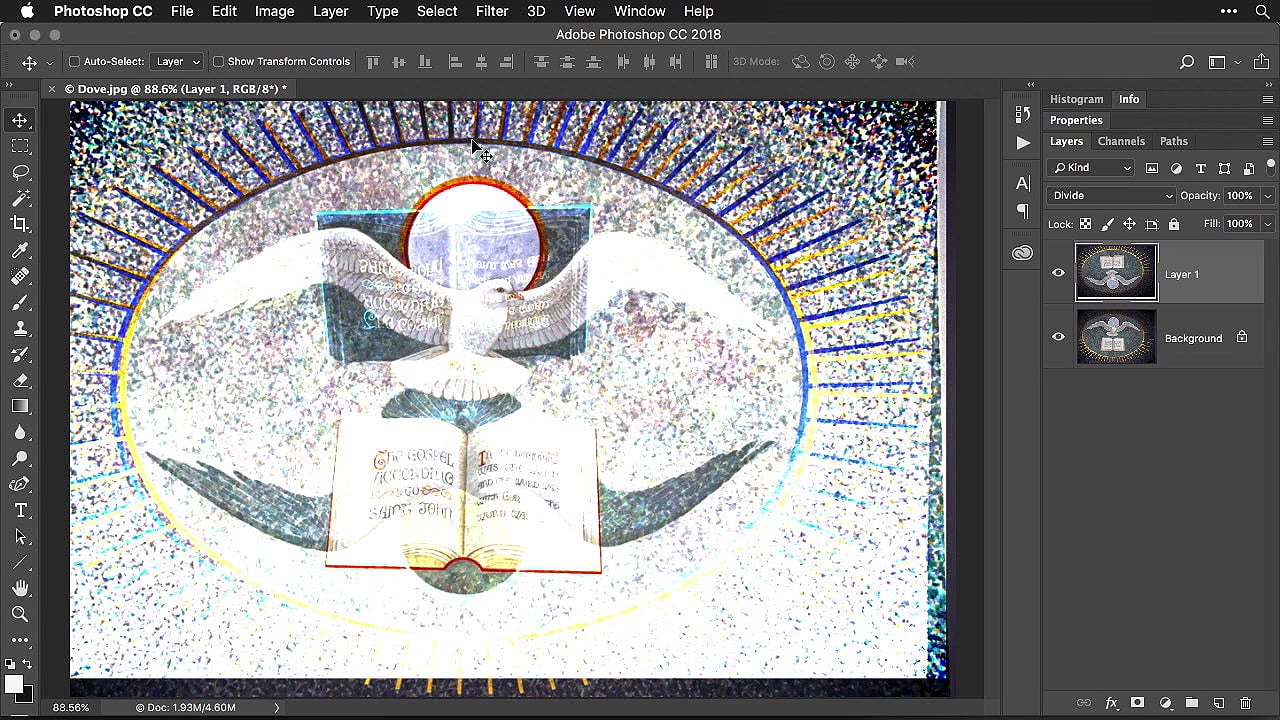This screenshot has height=720, width=1280.
Task: Open the Filter menu
Action: click(491, 11)
